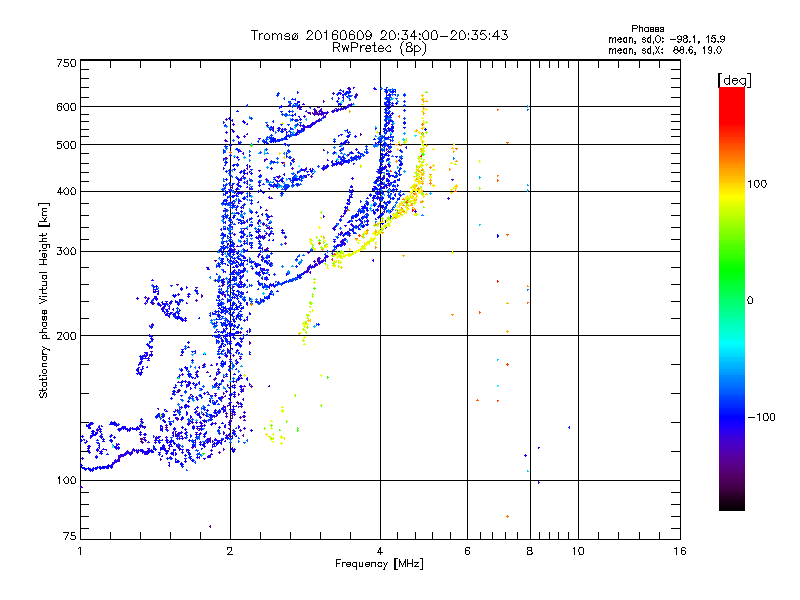
Task: Click the colorbar label '0'
Action: [x=750, y=301]
